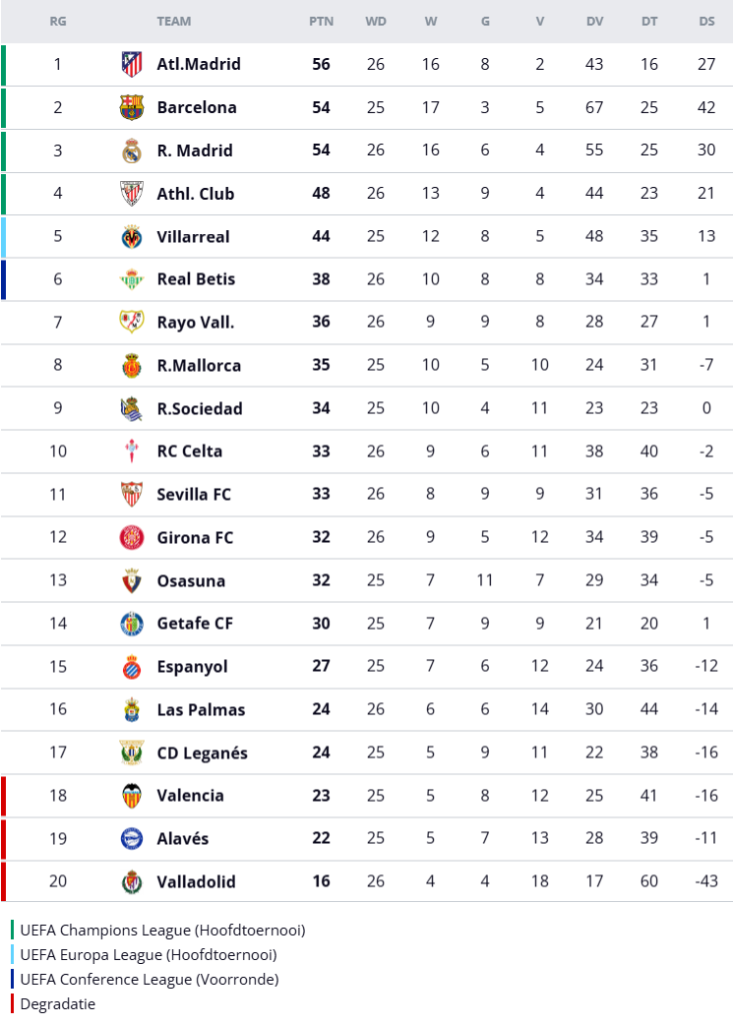Click the Real Betis club crest
733x1024 pixels.
pos(132,279)
